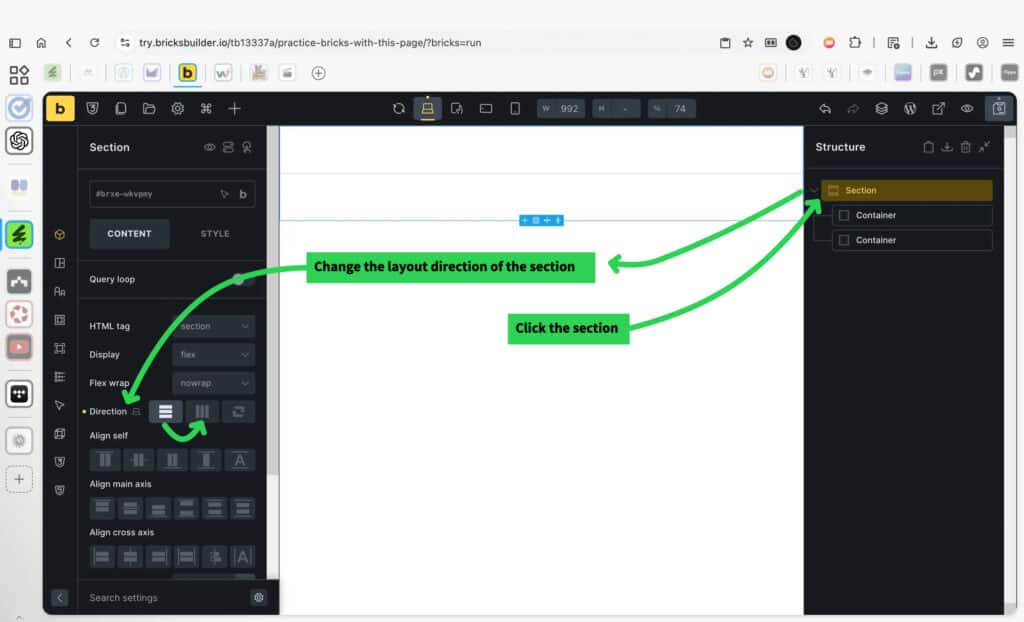This screenshot has height=622, width=1024.
Task: Switch to the STYLE tab
Action: coord(215,234)
